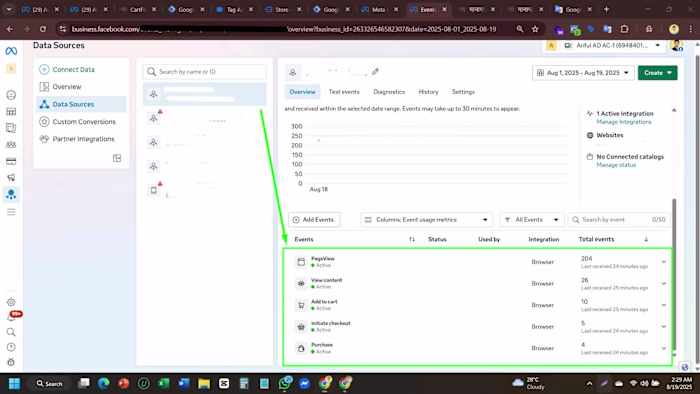Open the help question-mark icon in the sidebar
The width and height of the screenshot is (700, 394).
pos(11,347)
